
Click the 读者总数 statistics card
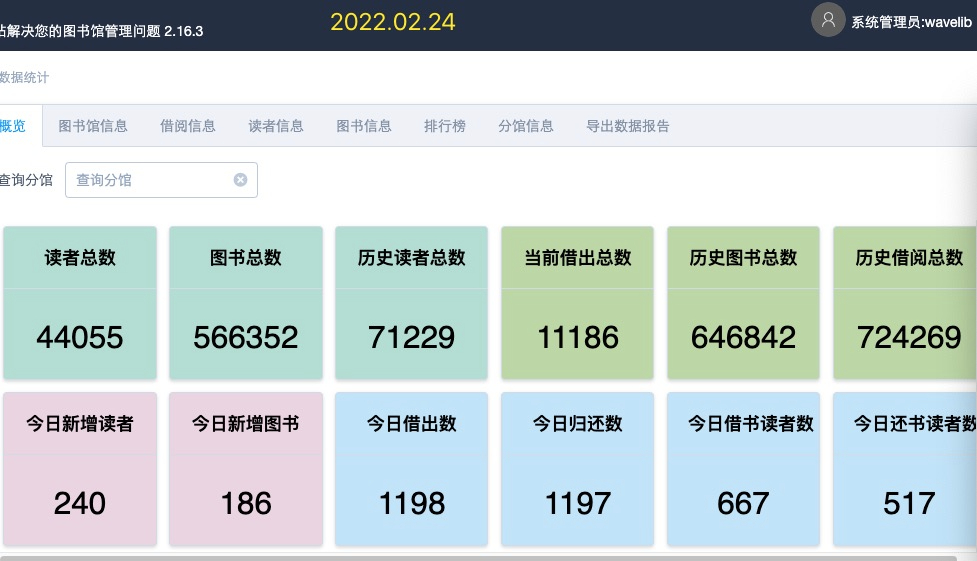tap(80, 303)
